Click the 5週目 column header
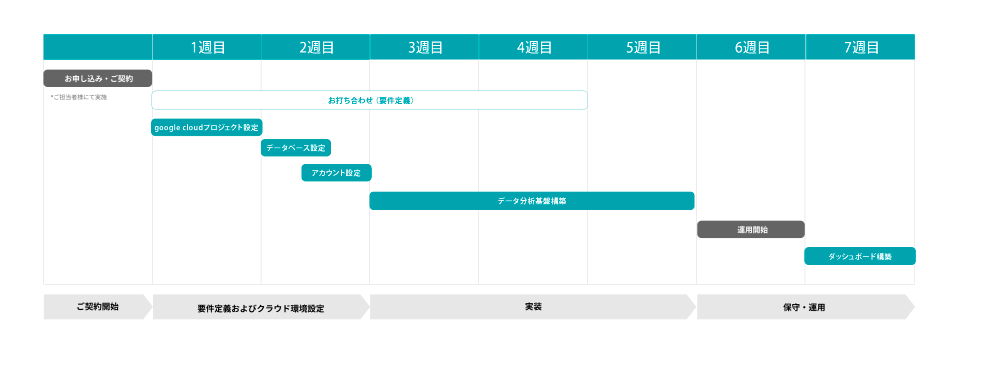Image resolution: width=986 pixels, height=376 pixels. point(642,47)
